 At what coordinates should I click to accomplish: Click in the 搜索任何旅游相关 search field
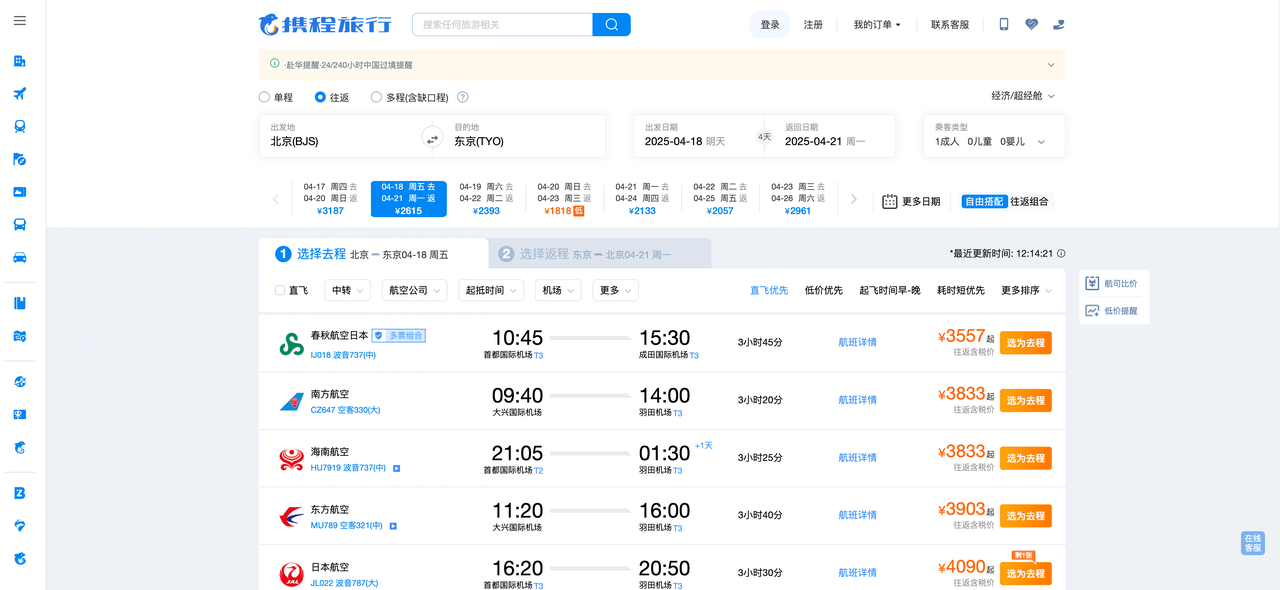[x=502, y=25]
